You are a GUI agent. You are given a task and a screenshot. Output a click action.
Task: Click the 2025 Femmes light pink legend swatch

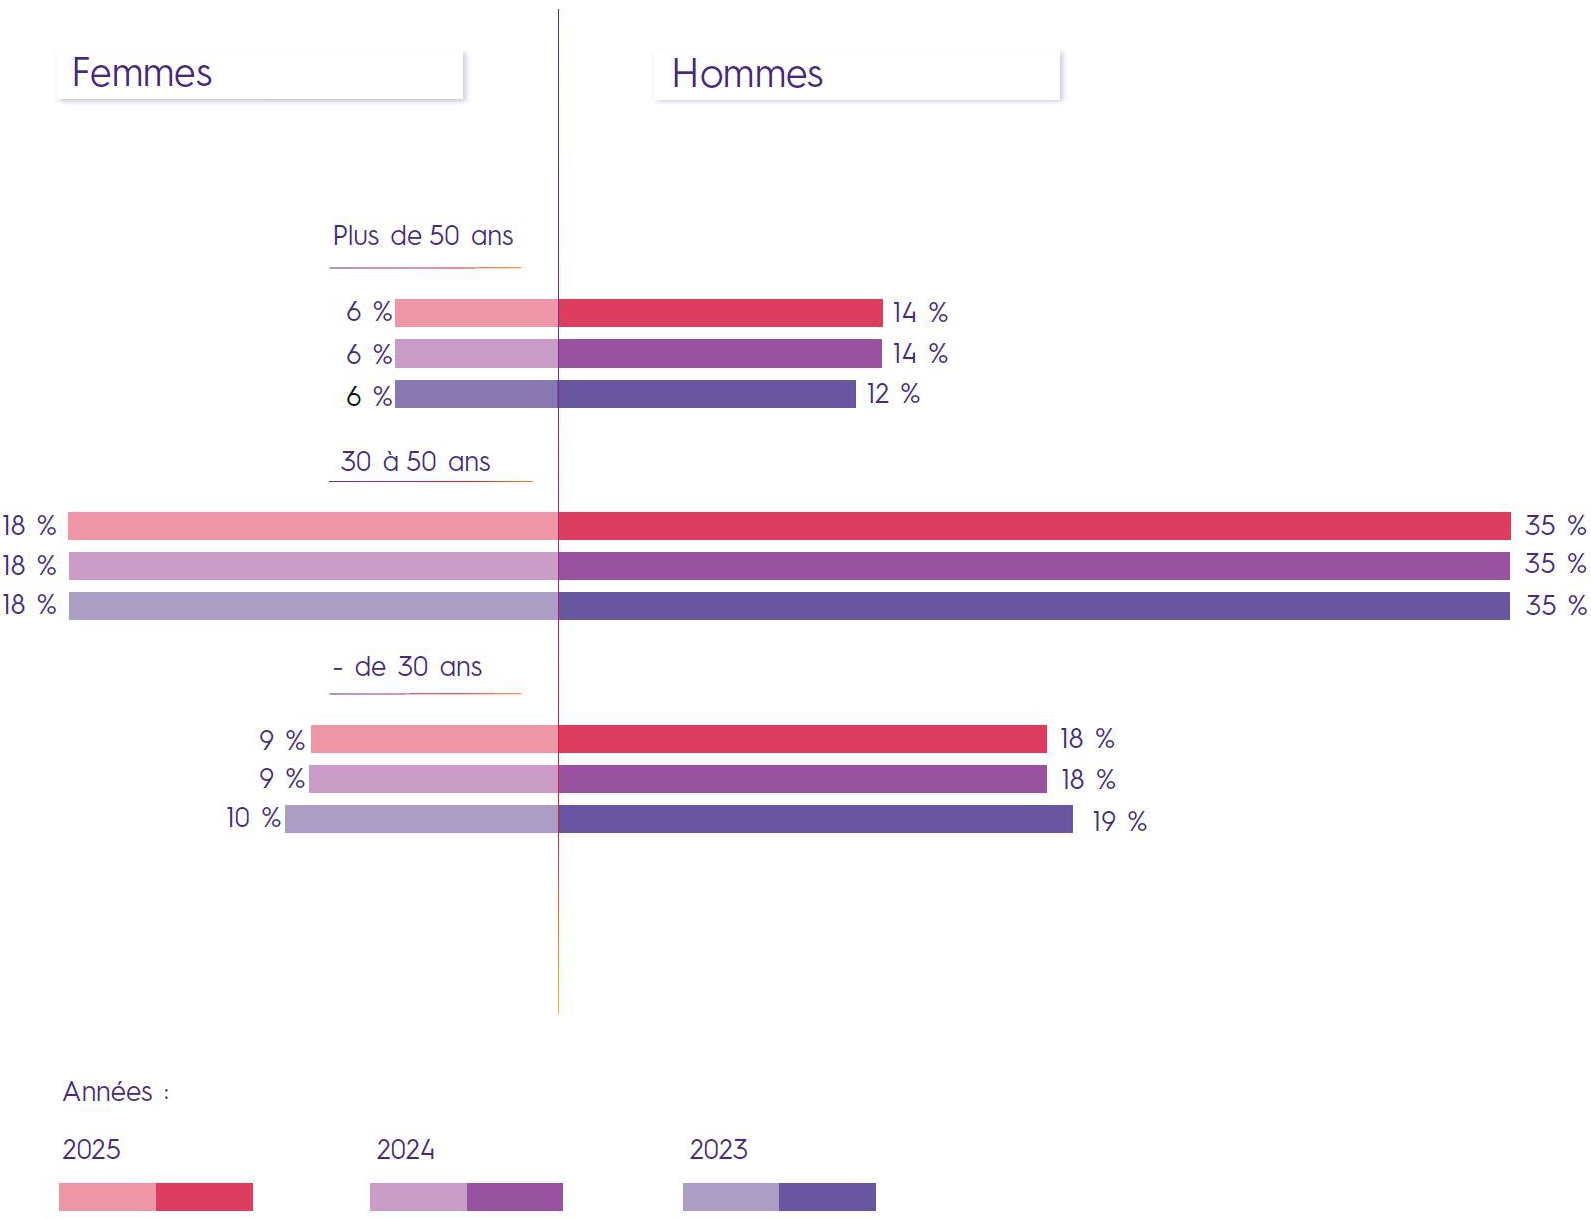(107, 1197)
